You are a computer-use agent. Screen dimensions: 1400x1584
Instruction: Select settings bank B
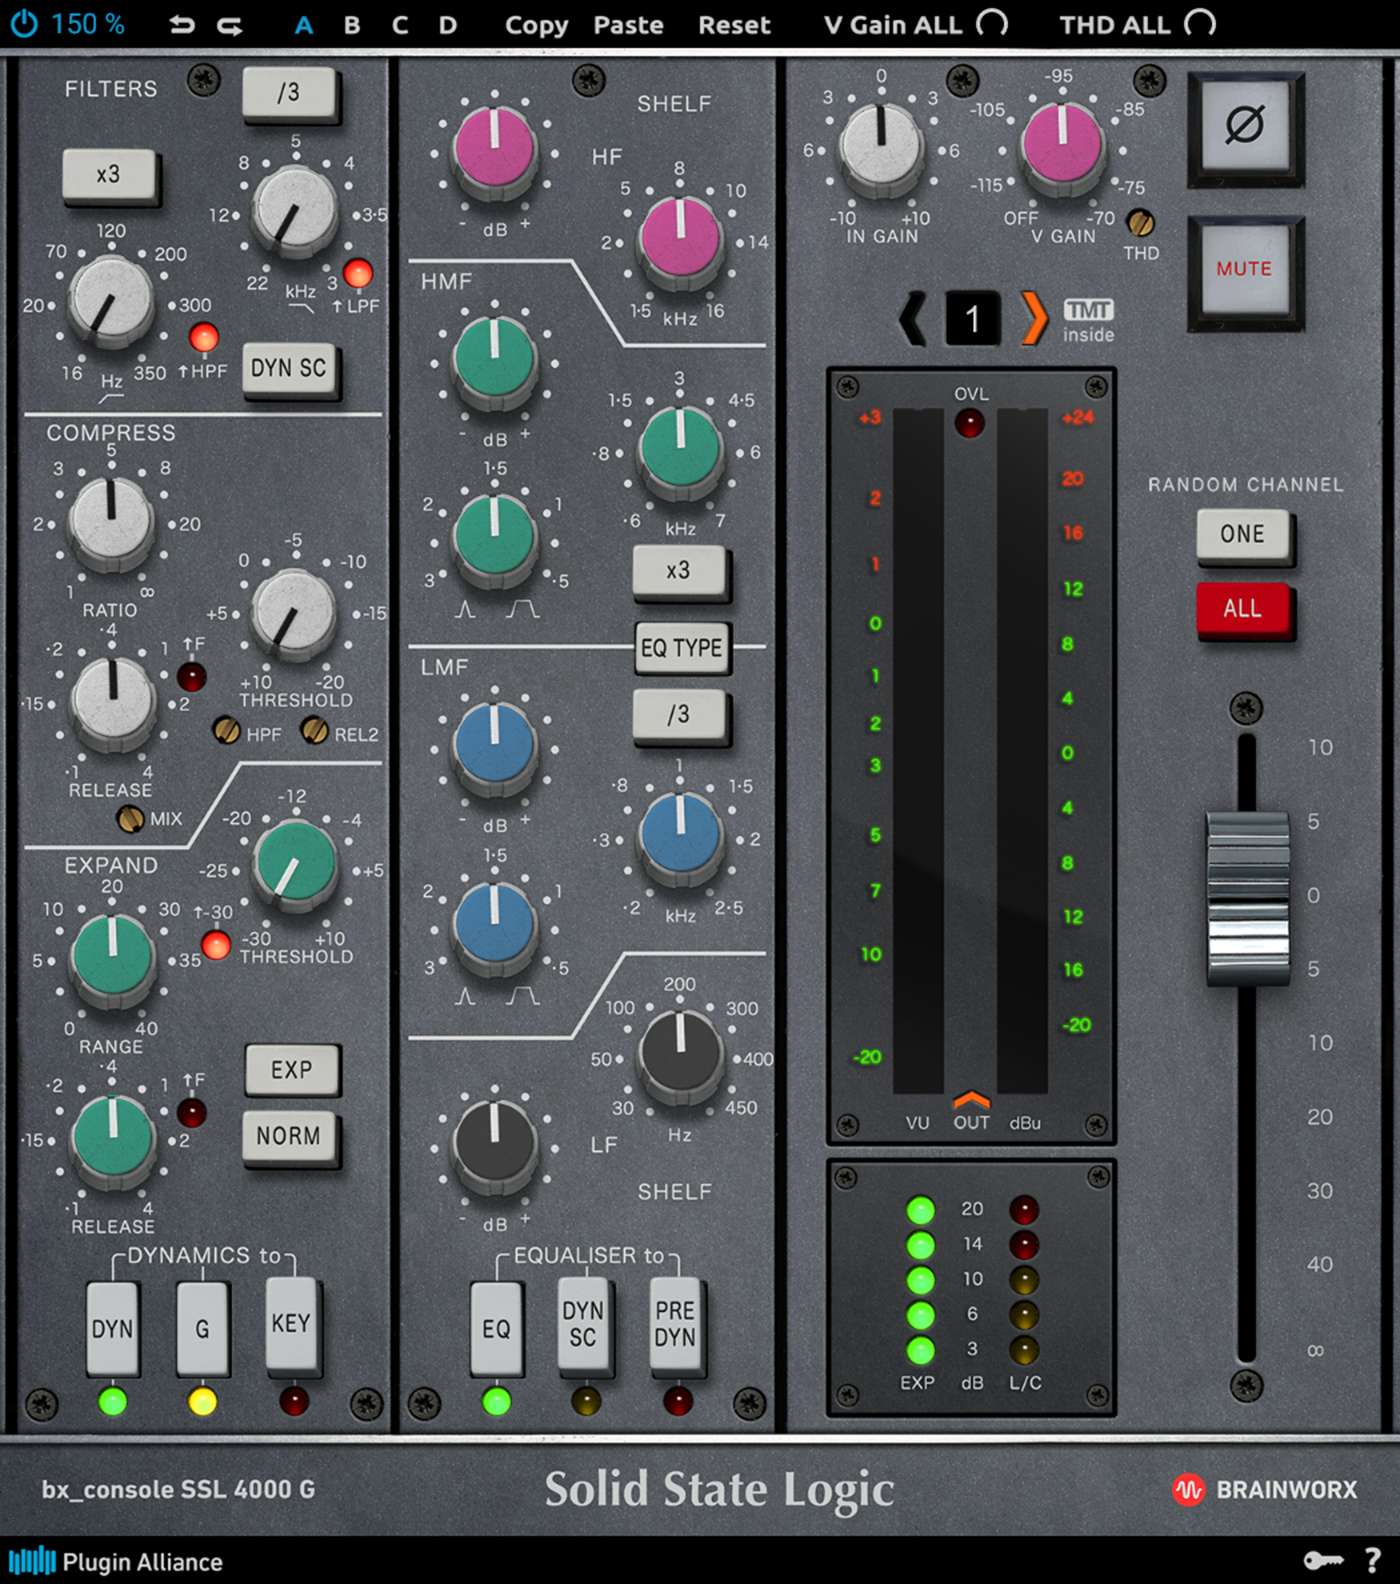[352, 25]
